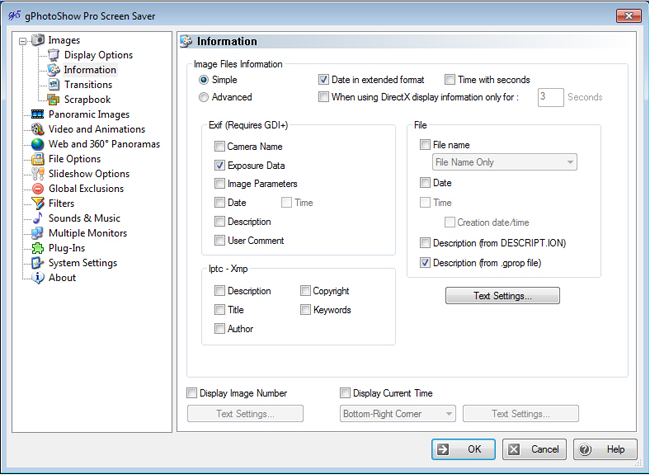Screen dimensions: 649x475
Task: Click the Global Exclusions red icon
Action: click(38, 189)
